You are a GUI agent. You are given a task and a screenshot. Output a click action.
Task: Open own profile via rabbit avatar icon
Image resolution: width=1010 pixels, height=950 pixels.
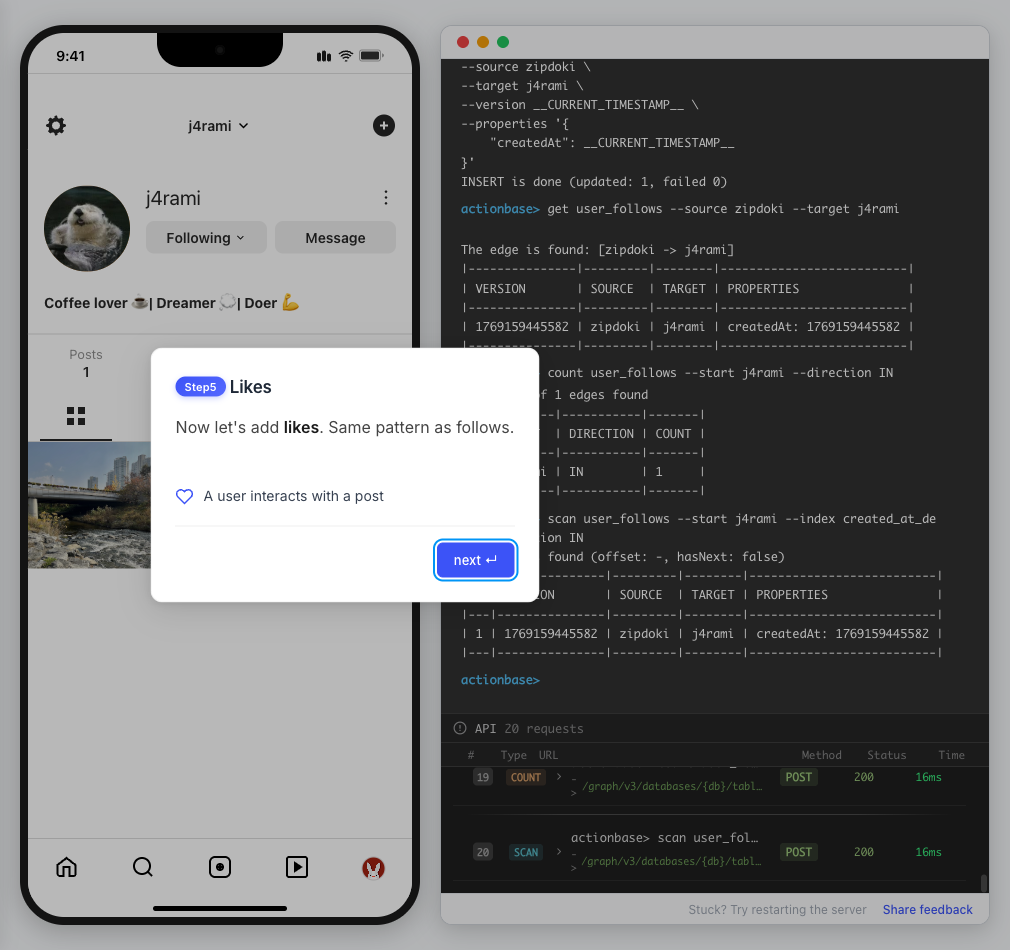pos(373,868)
